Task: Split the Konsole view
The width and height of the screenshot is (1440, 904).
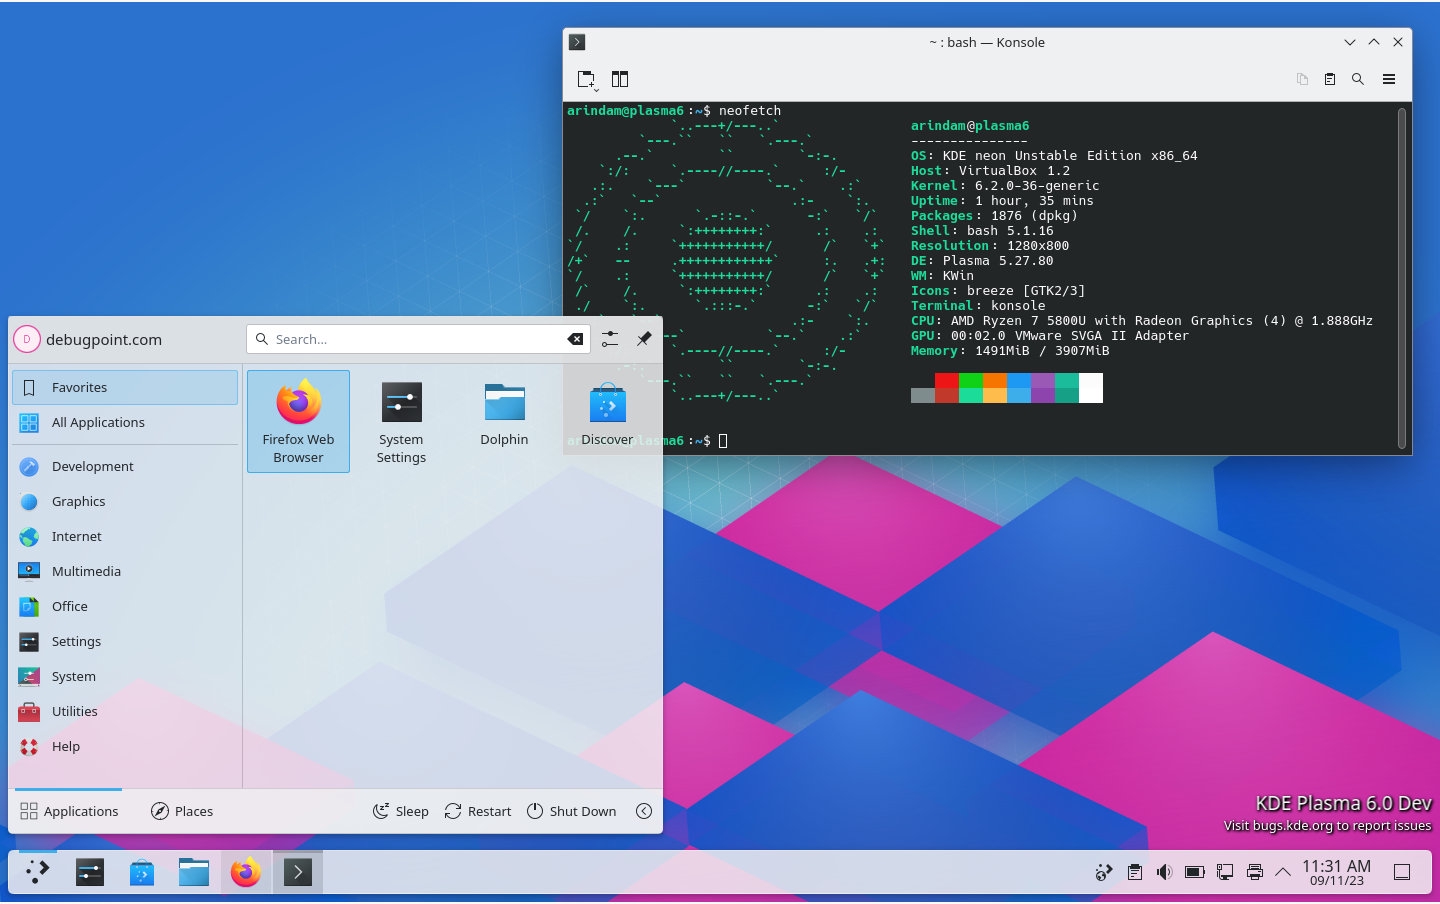Action: click(x=620, y=79)
